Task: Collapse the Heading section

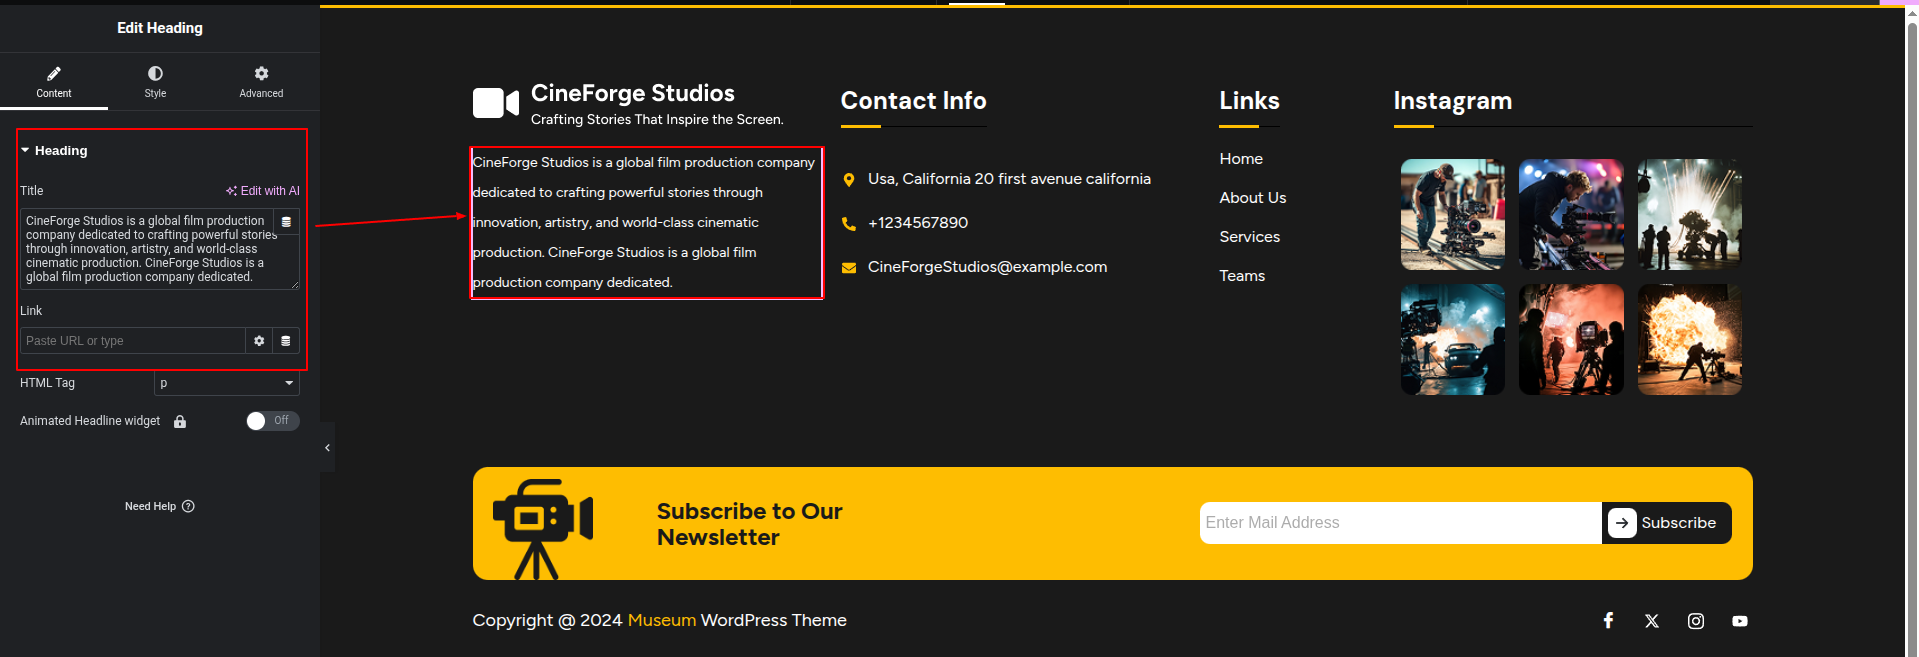Action: pyautogui.click(x=26, y=150)
